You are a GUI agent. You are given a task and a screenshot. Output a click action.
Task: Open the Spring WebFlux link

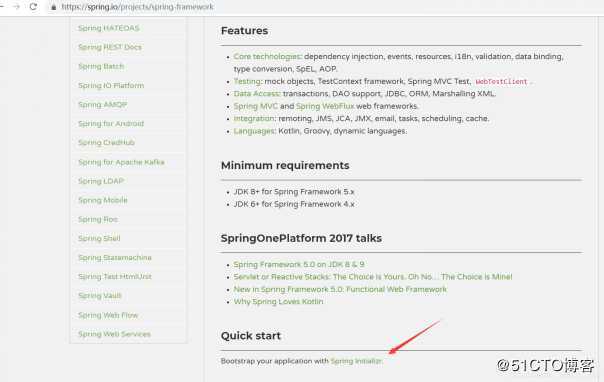(325, 106)
